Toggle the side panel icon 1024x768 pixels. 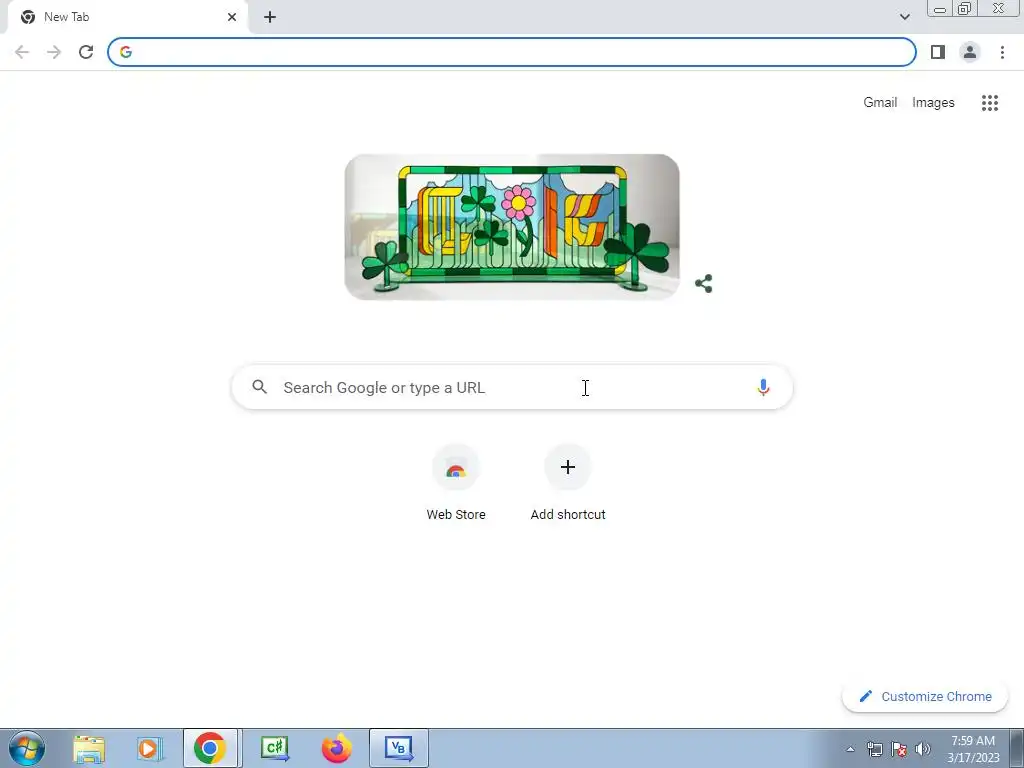(938, 52)
